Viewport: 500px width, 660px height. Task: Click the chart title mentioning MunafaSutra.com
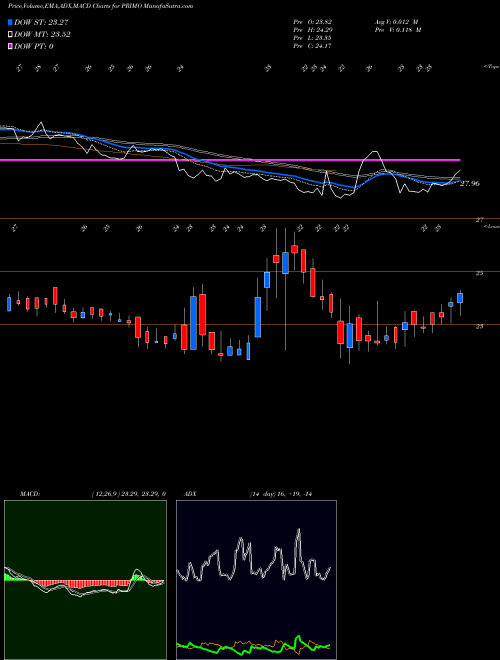coord(101,6)
